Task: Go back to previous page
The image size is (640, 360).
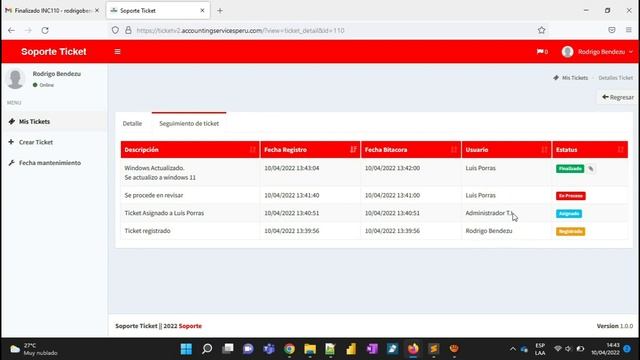Action: click(11, 30)
